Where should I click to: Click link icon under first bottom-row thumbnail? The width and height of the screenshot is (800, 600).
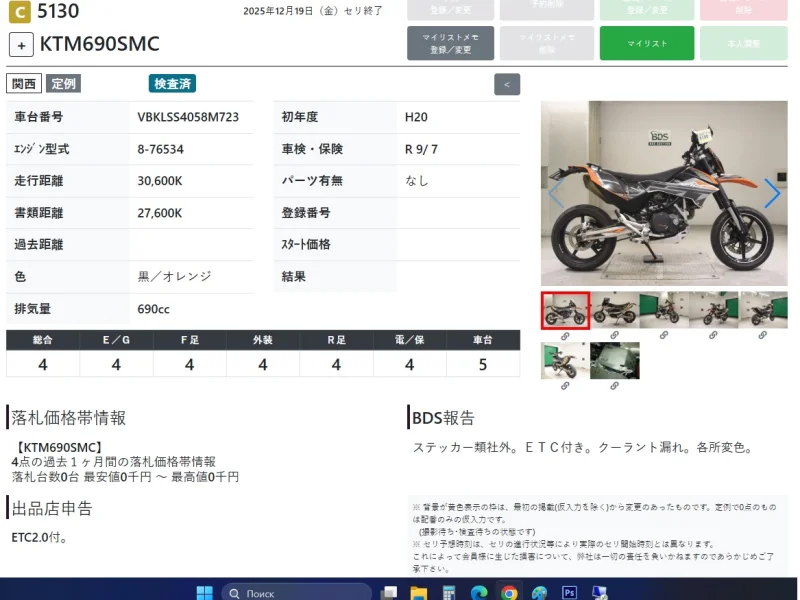coord(565,386)
